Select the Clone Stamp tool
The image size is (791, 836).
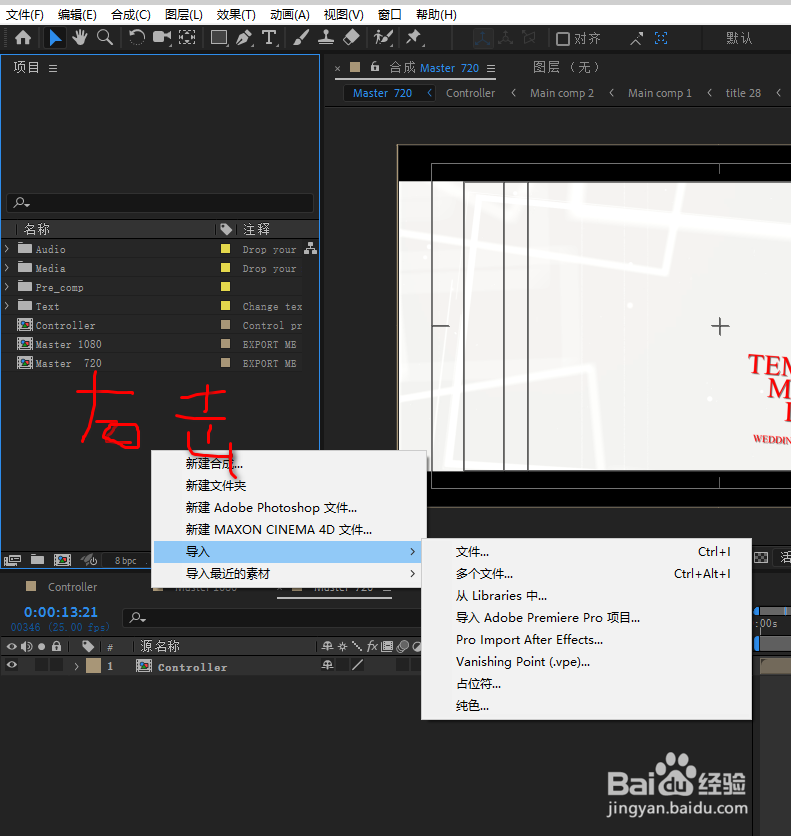click(326, 37)
